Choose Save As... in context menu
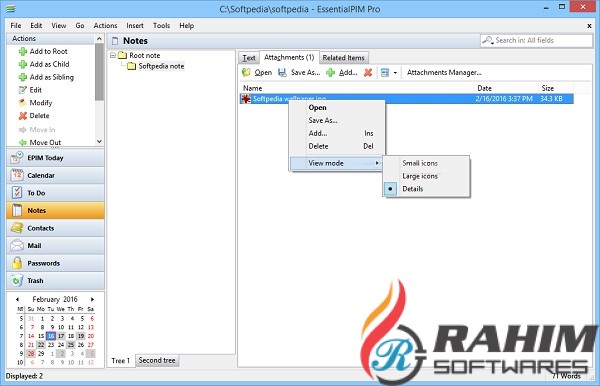This screenshot has height=386, width=600. (336, 120)
